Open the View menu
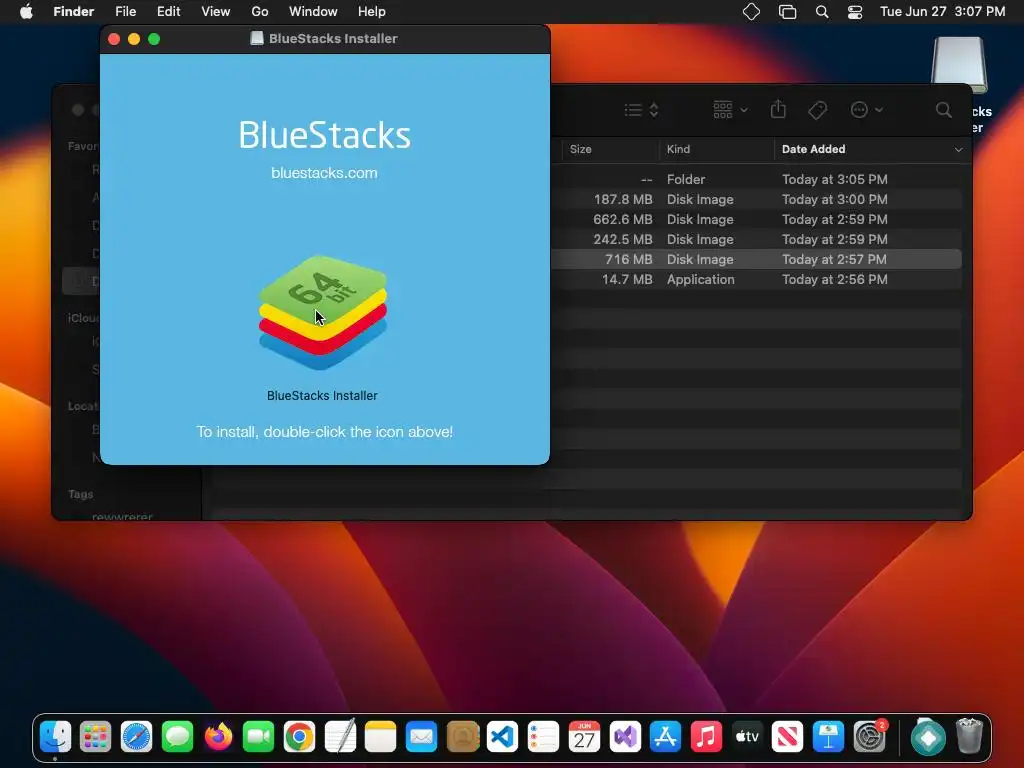This screenshot has width=1024, height=768. (x=216, y=12)
